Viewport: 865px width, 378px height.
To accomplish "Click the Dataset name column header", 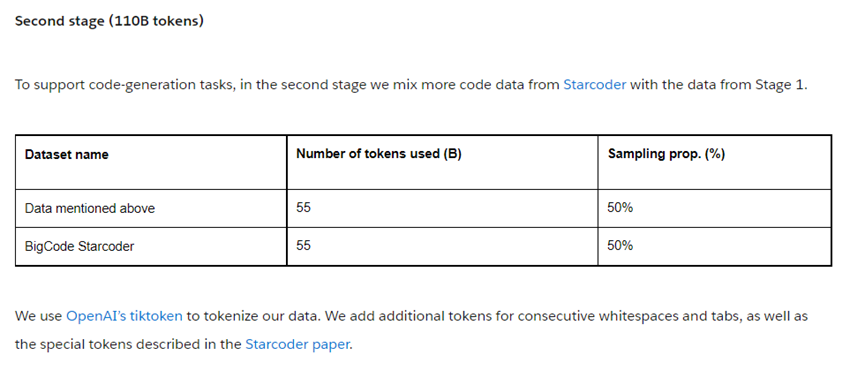I will (x=67, y=155).
